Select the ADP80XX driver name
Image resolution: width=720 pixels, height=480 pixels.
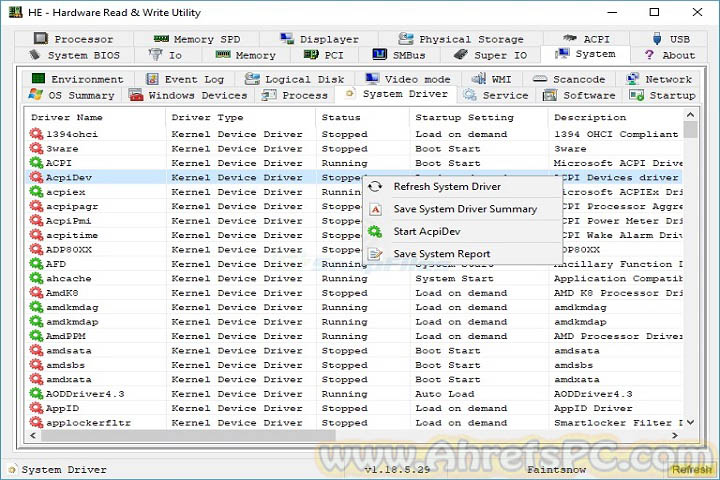pyautogui.click(x=69, y=249)
